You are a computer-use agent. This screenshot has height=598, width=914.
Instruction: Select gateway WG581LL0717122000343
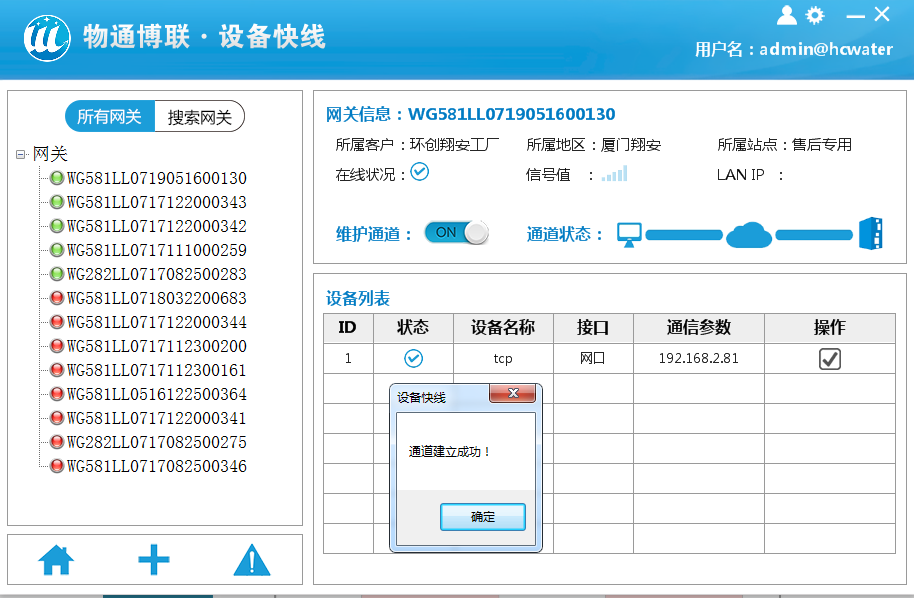156,202
